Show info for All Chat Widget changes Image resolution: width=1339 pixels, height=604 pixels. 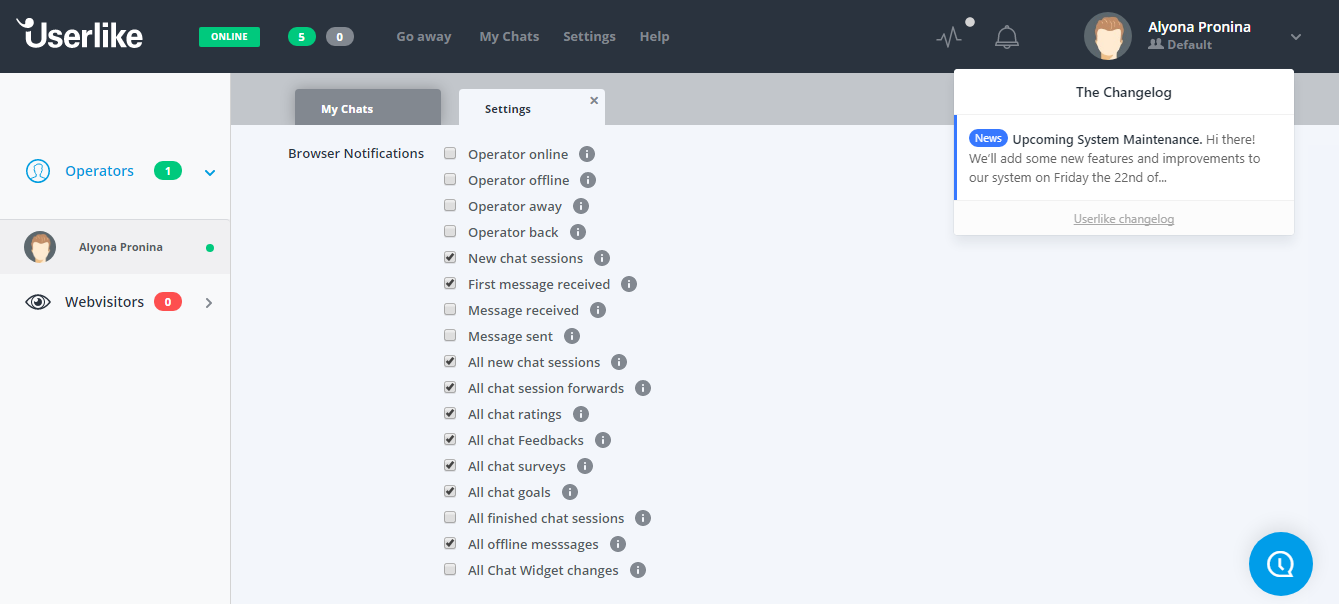click(638, 570)
